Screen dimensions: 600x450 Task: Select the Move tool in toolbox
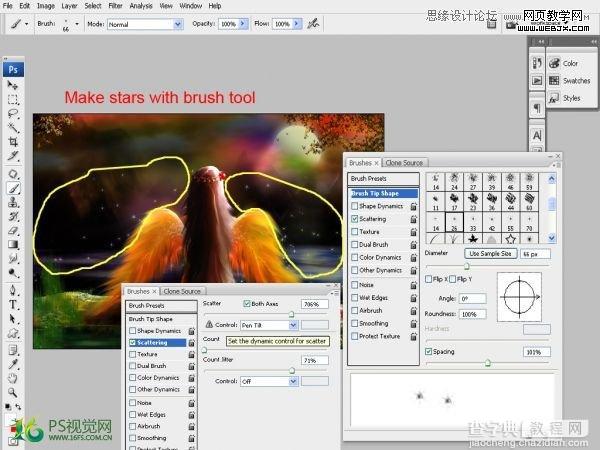pyautogui.click(x=13, y=85)
